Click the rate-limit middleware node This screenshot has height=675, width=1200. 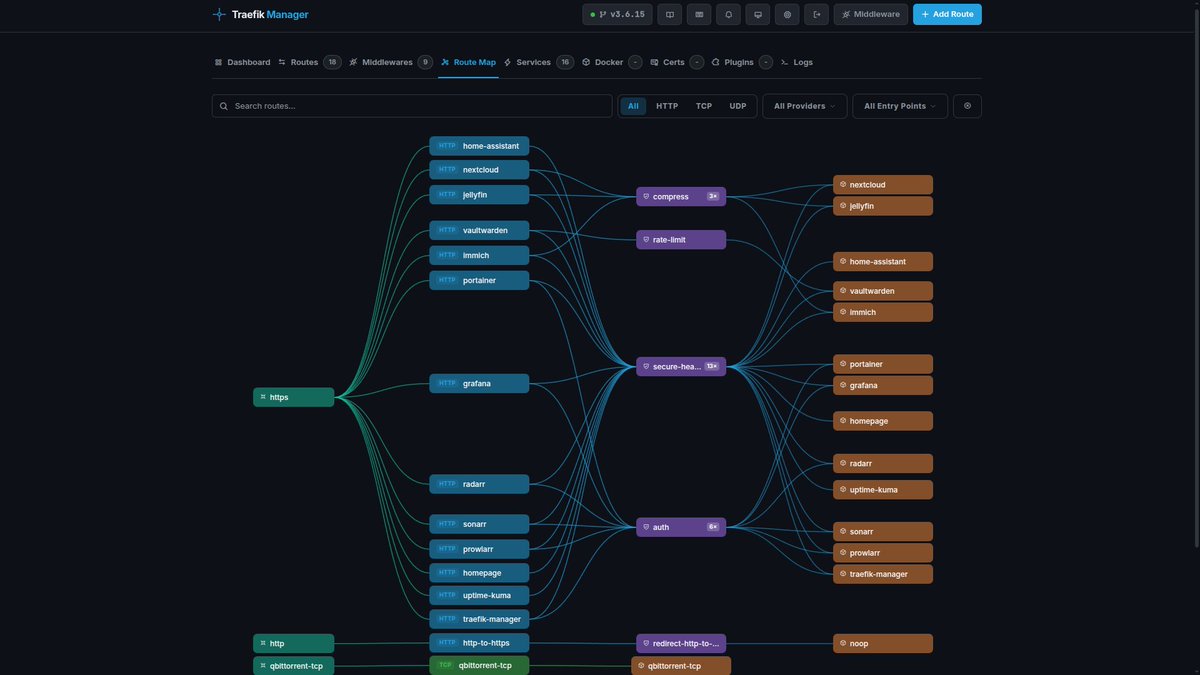[x=681, y=240]
